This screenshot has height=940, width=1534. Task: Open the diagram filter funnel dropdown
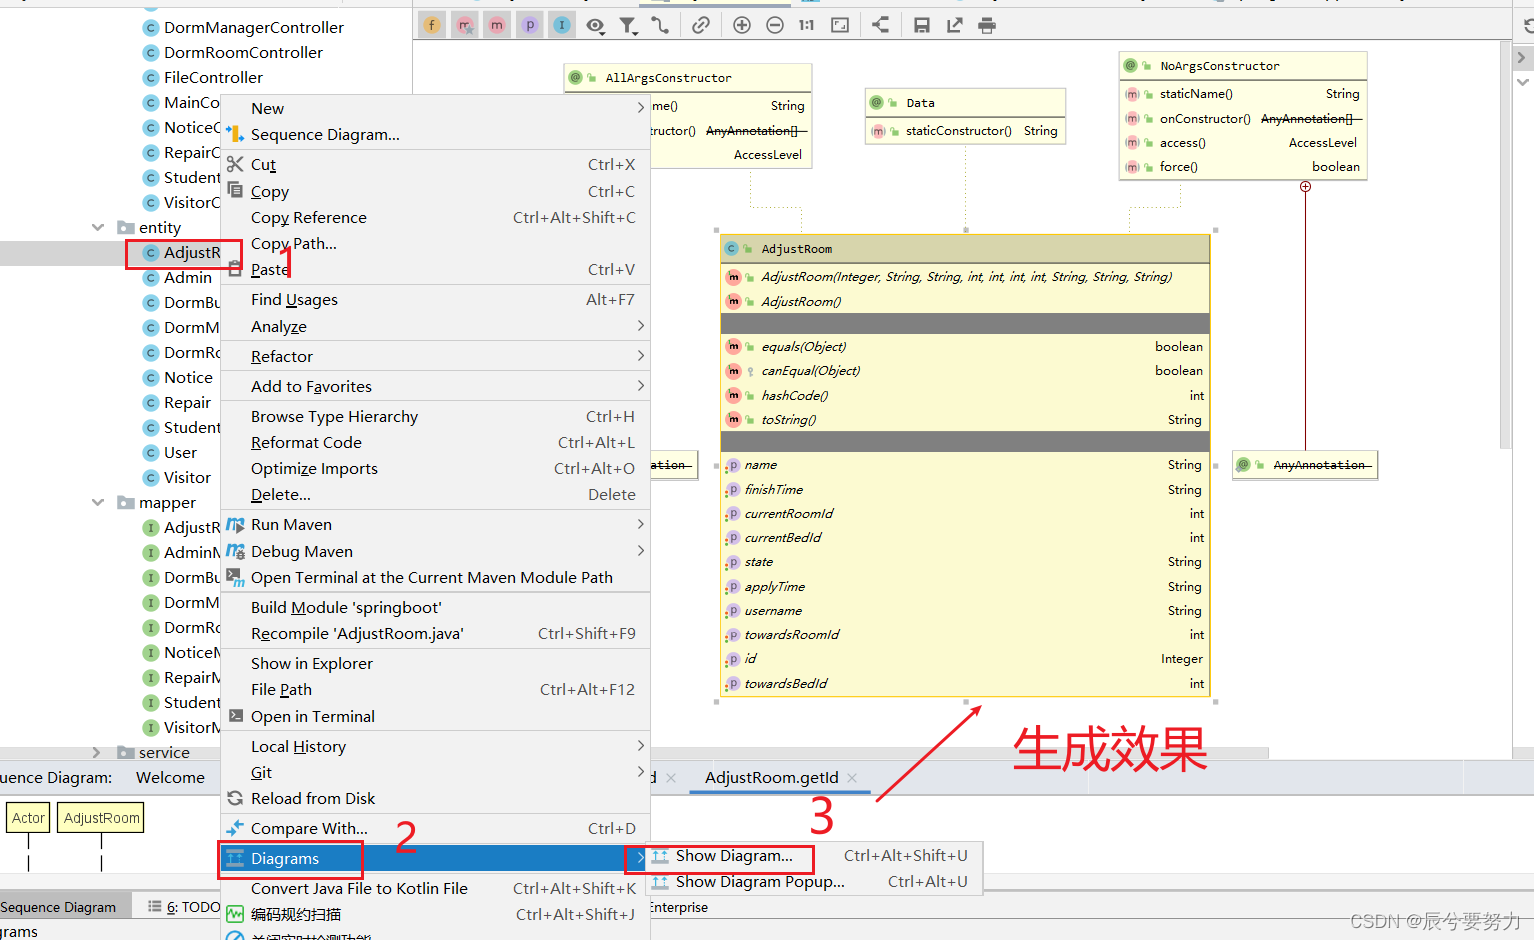(628, 25)
